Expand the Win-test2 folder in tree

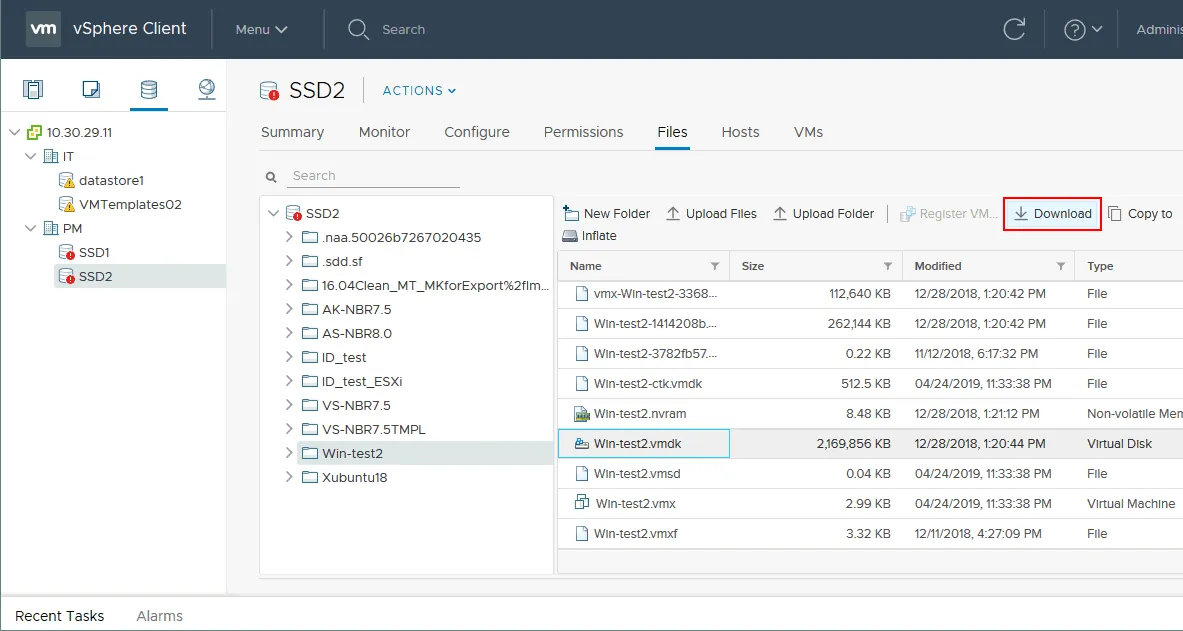pyautogui.click(x=289, y=453)
